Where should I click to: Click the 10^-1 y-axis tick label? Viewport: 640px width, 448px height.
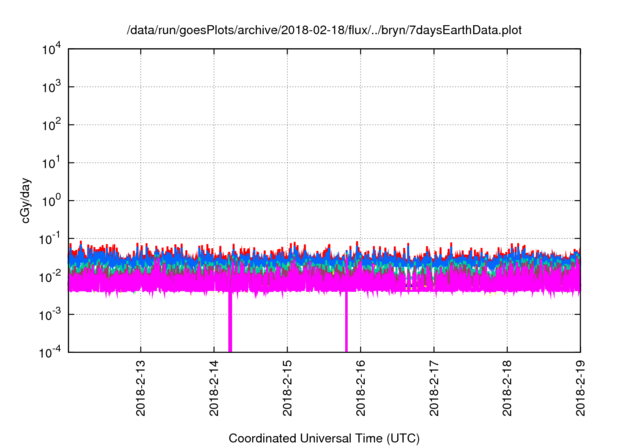tap(50, 239)
